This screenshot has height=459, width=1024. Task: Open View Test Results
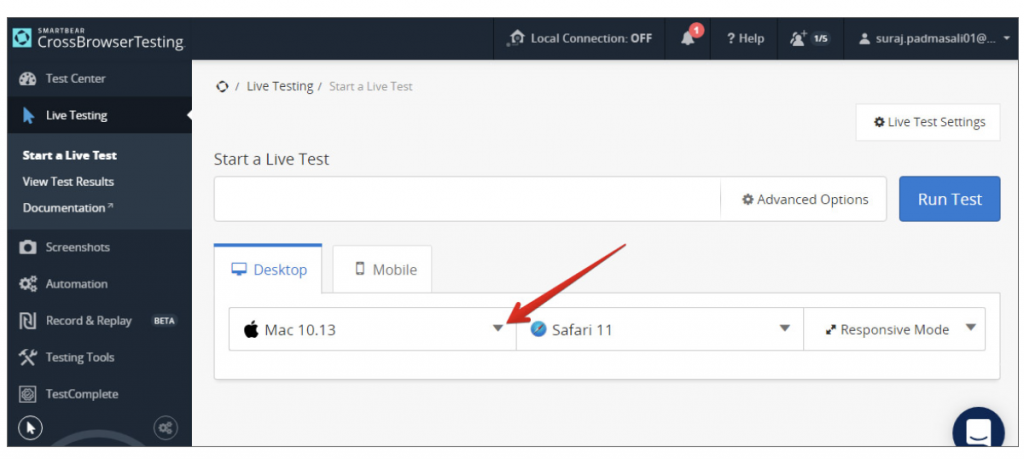click(x=68, y=182)
